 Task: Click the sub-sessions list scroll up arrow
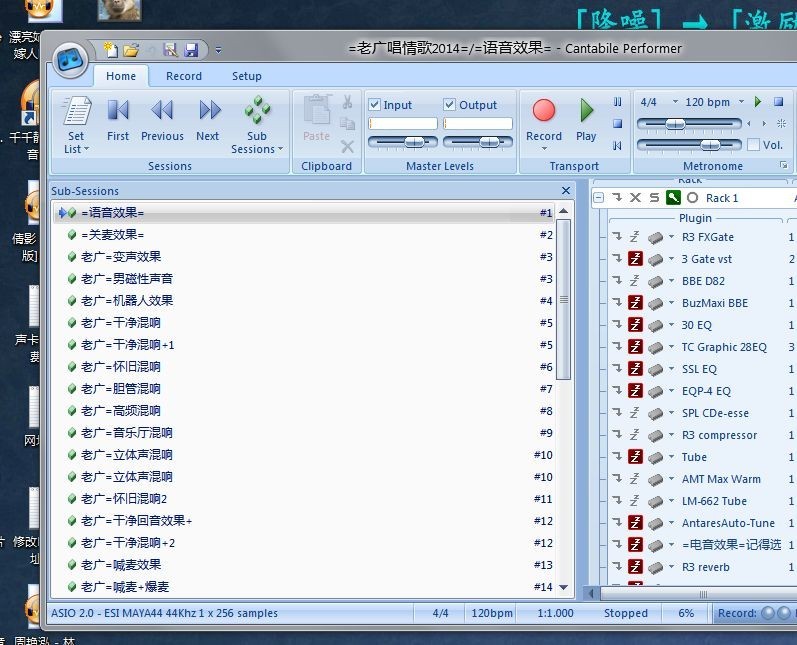point(564,211)
